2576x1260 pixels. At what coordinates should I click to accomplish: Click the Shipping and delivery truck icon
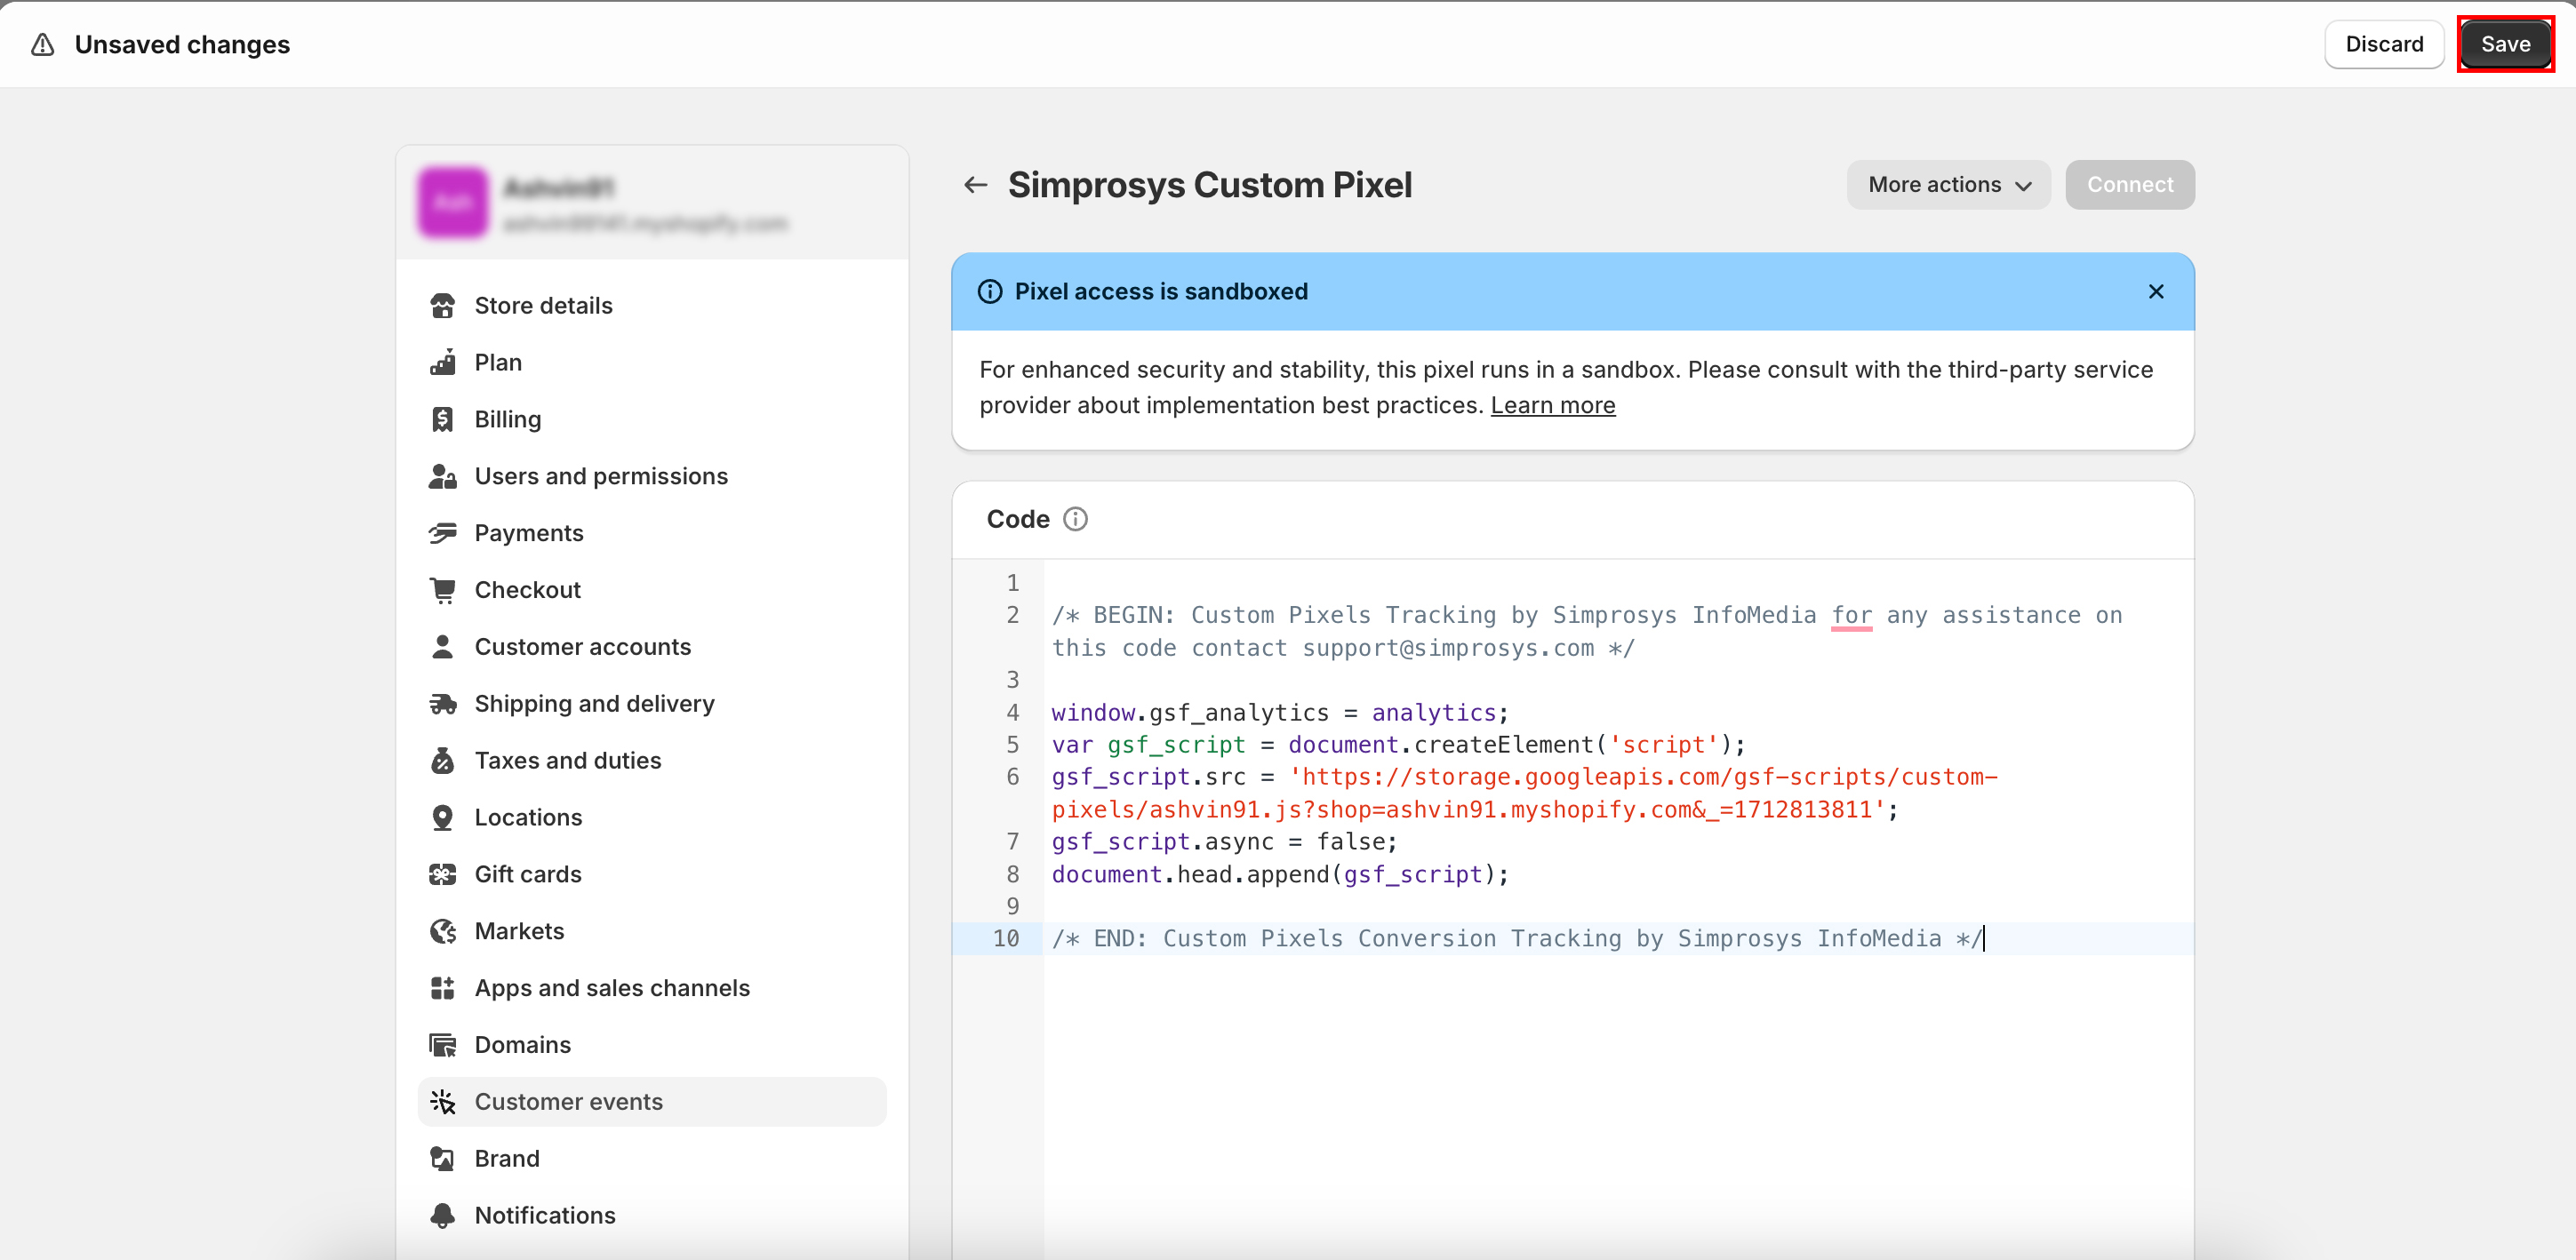tap(442, 704)
